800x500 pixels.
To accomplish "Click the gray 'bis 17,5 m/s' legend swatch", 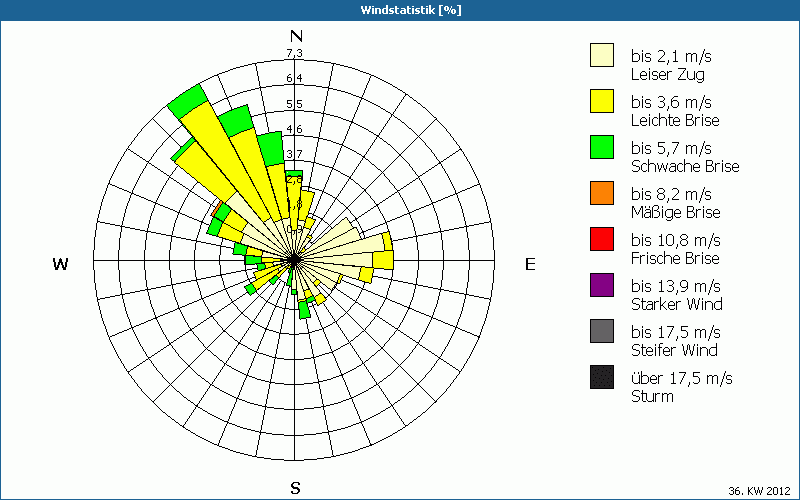I will (x=602, y=331).
